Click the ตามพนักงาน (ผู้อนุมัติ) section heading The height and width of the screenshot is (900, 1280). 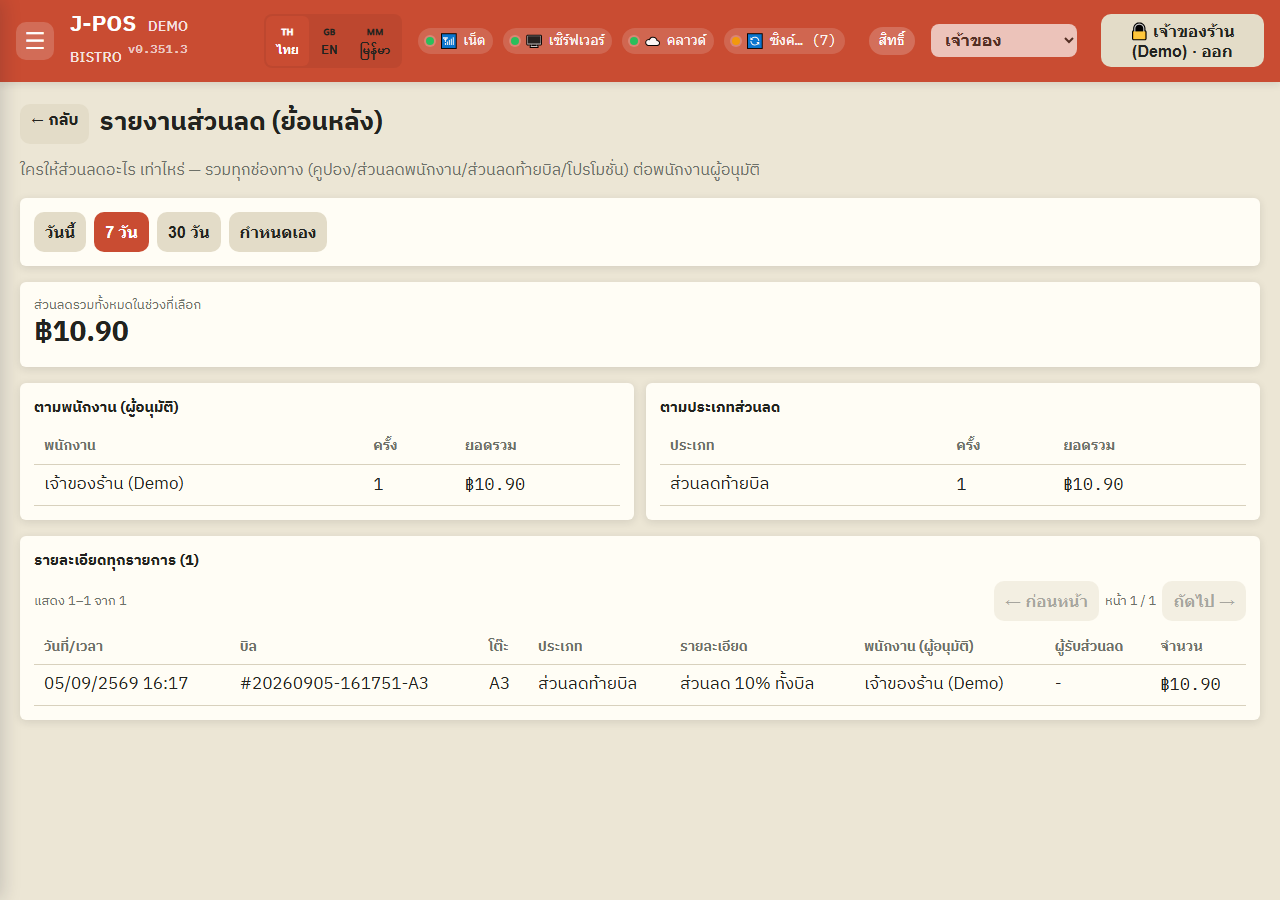click(106, 407)
